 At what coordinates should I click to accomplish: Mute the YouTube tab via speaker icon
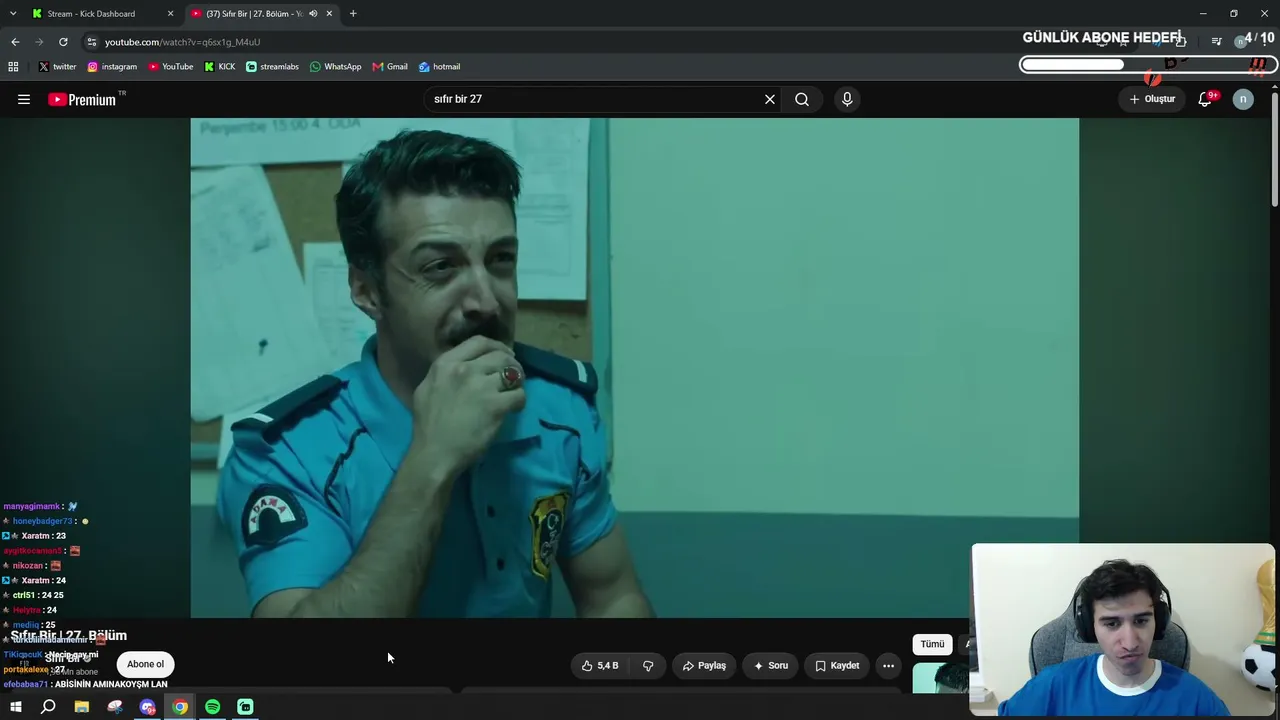[x=313, y=14]
